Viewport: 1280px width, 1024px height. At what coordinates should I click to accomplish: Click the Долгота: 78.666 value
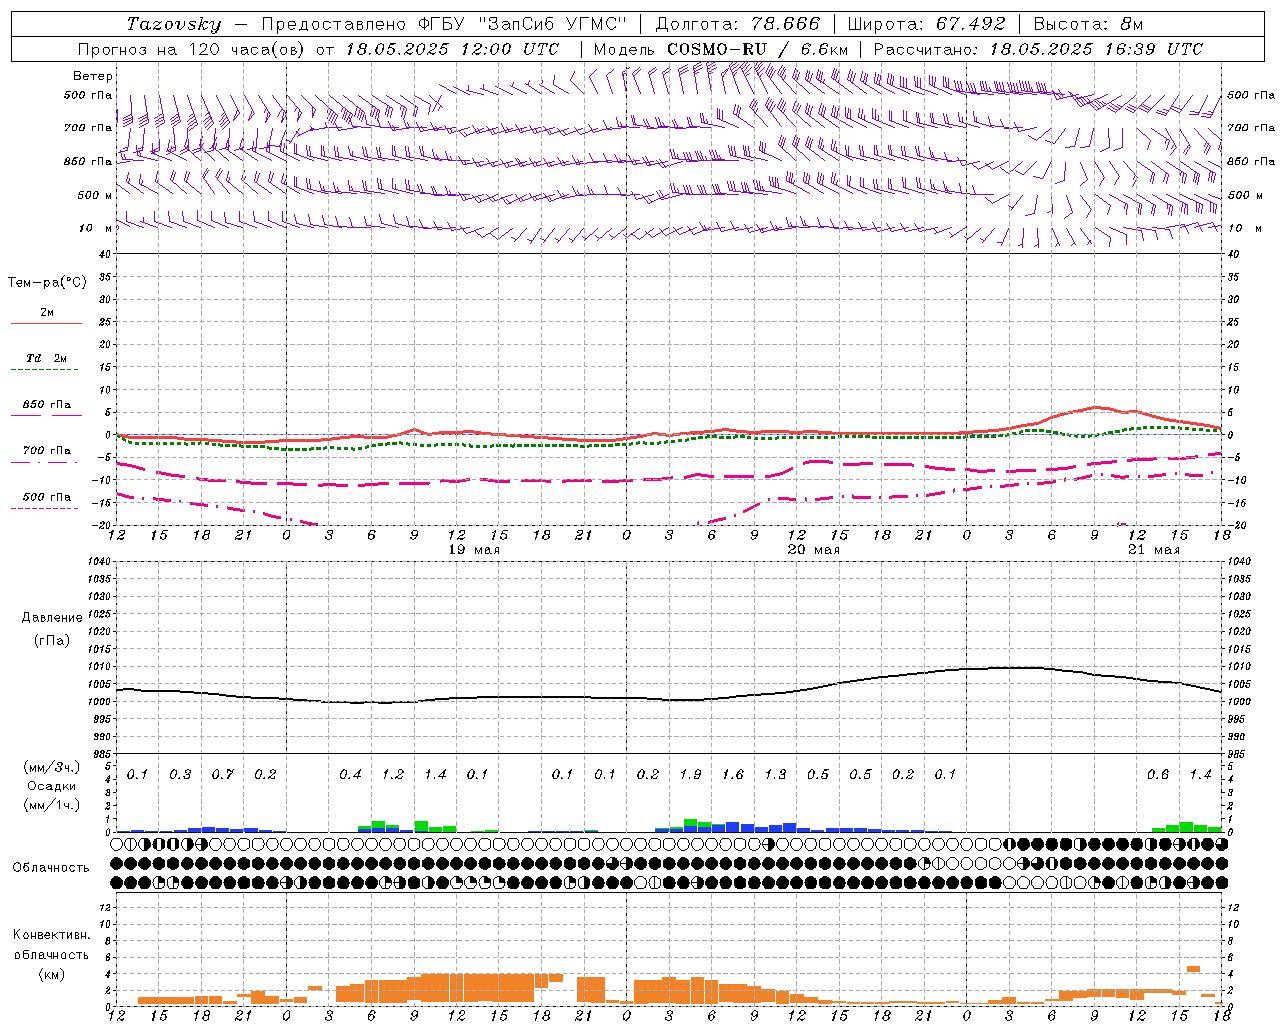pos(737,24)
